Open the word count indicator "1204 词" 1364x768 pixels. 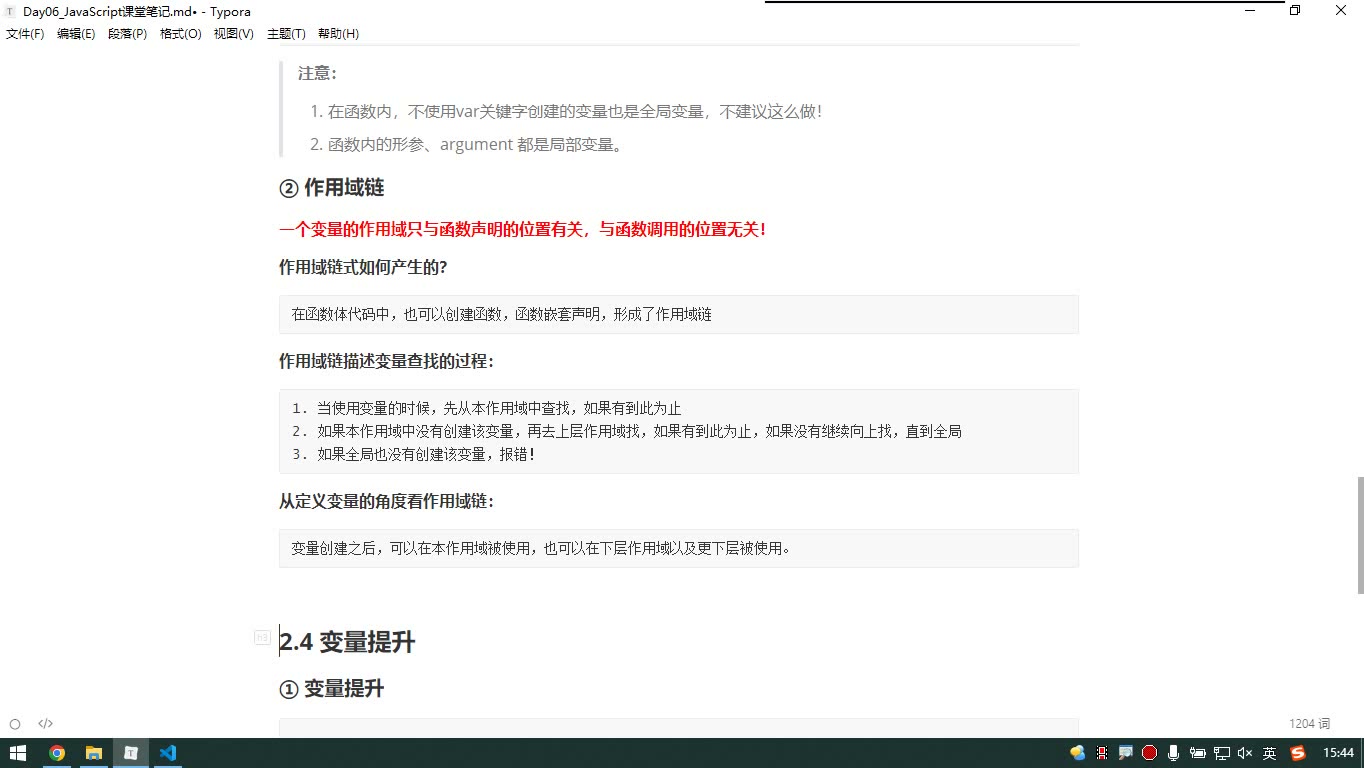coord(1309,724)
